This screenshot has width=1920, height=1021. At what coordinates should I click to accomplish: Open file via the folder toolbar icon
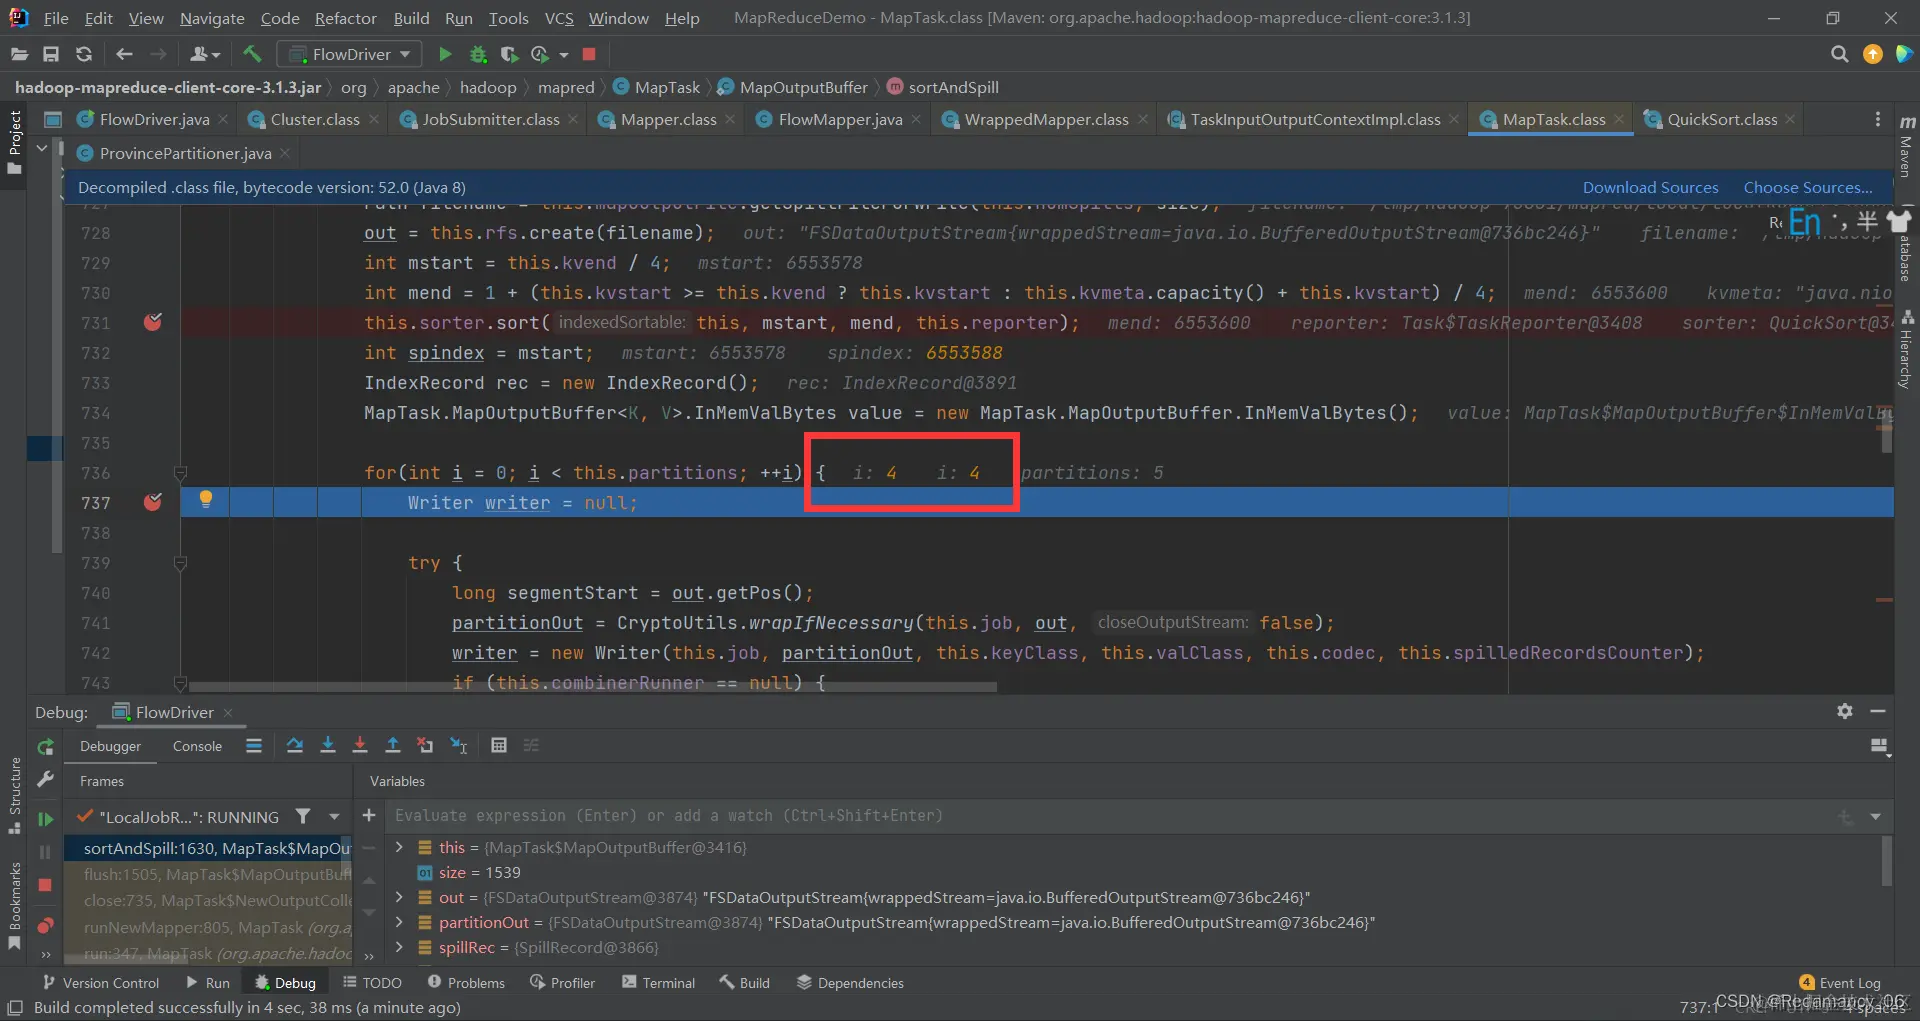pyautogui.click(x=19, y=54)
